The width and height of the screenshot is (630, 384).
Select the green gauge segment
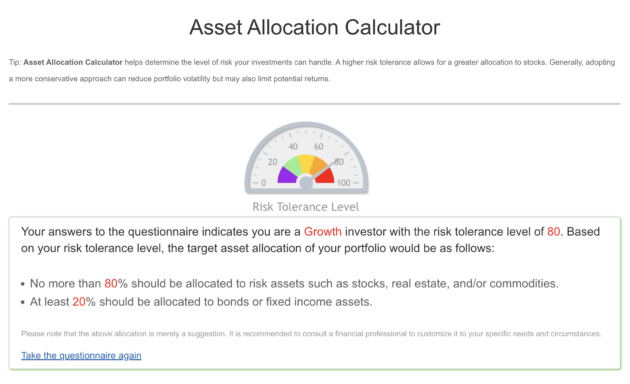click(x=293, y=166)
